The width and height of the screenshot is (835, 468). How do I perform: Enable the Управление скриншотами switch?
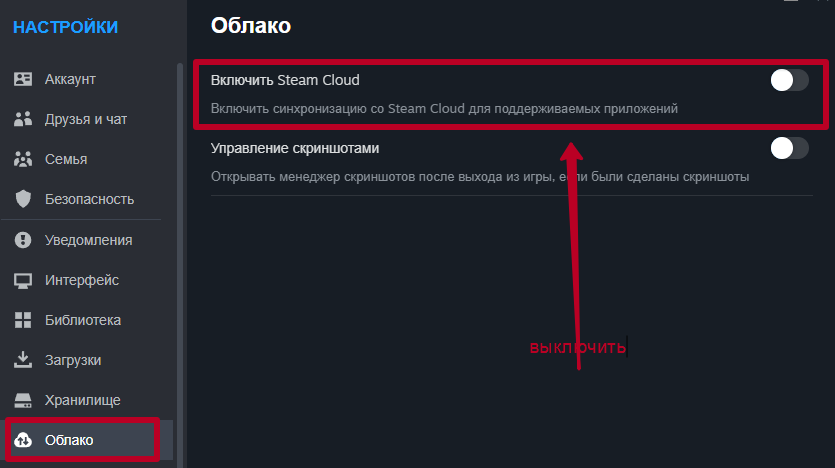coord(789,148)
